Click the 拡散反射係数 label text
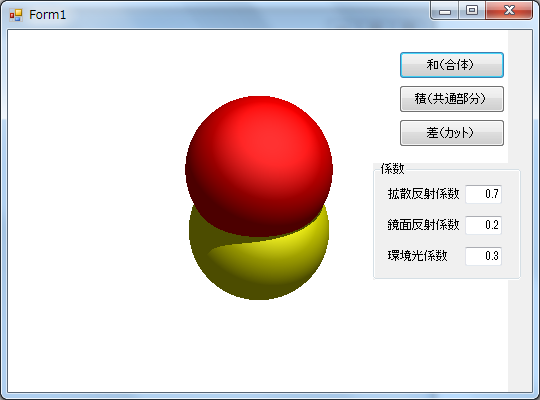Screen dimensions: 540x400 click(x=424, y=194)
